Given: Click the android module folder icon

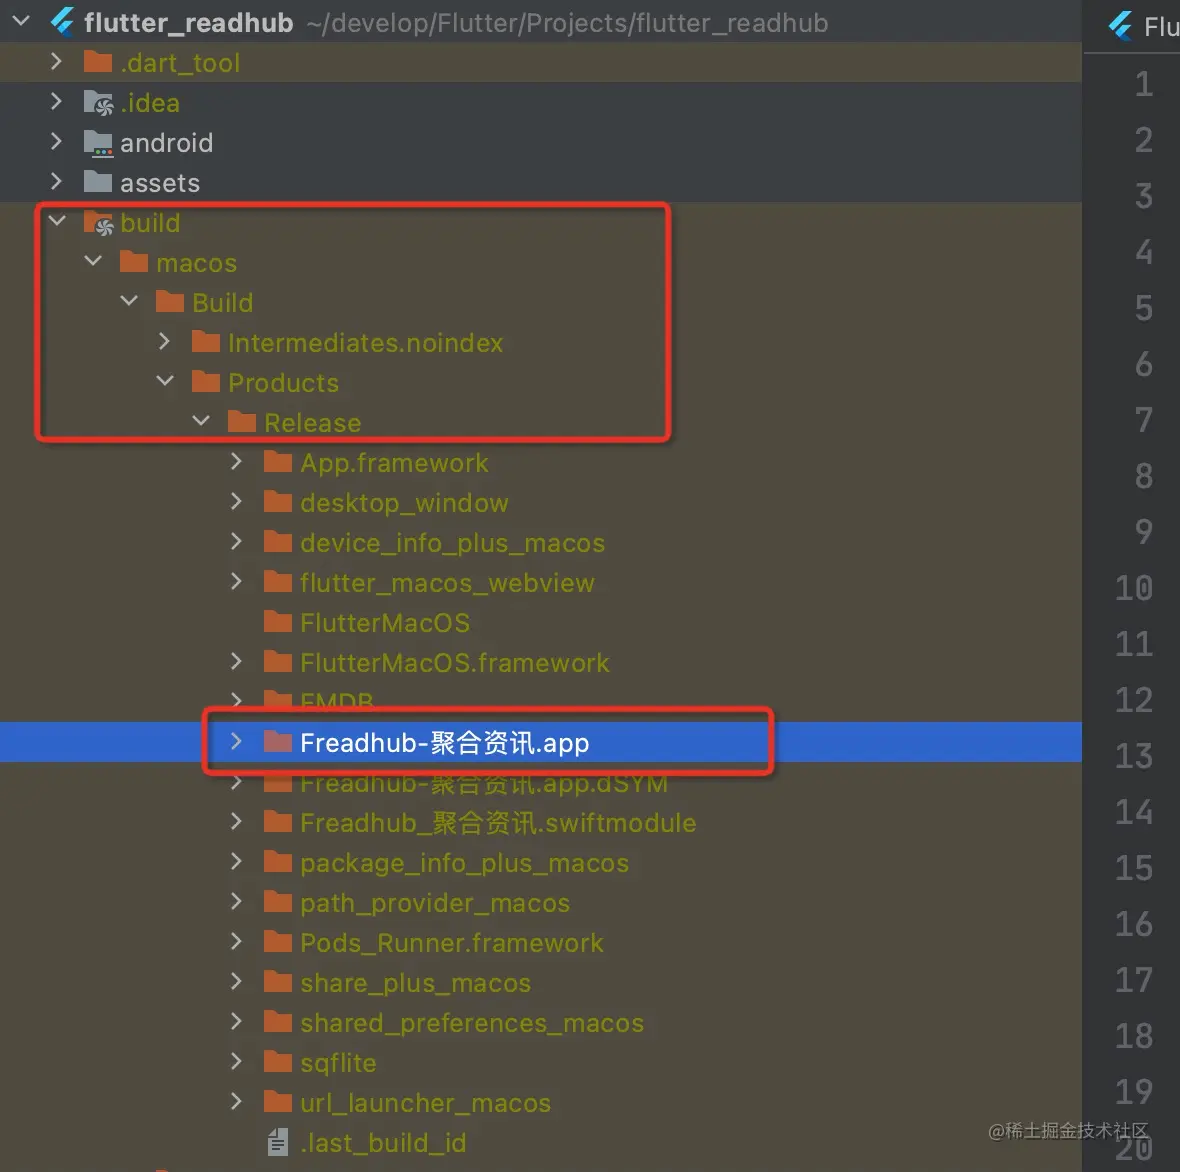Looking at the screenshot, I should (99, 142).
